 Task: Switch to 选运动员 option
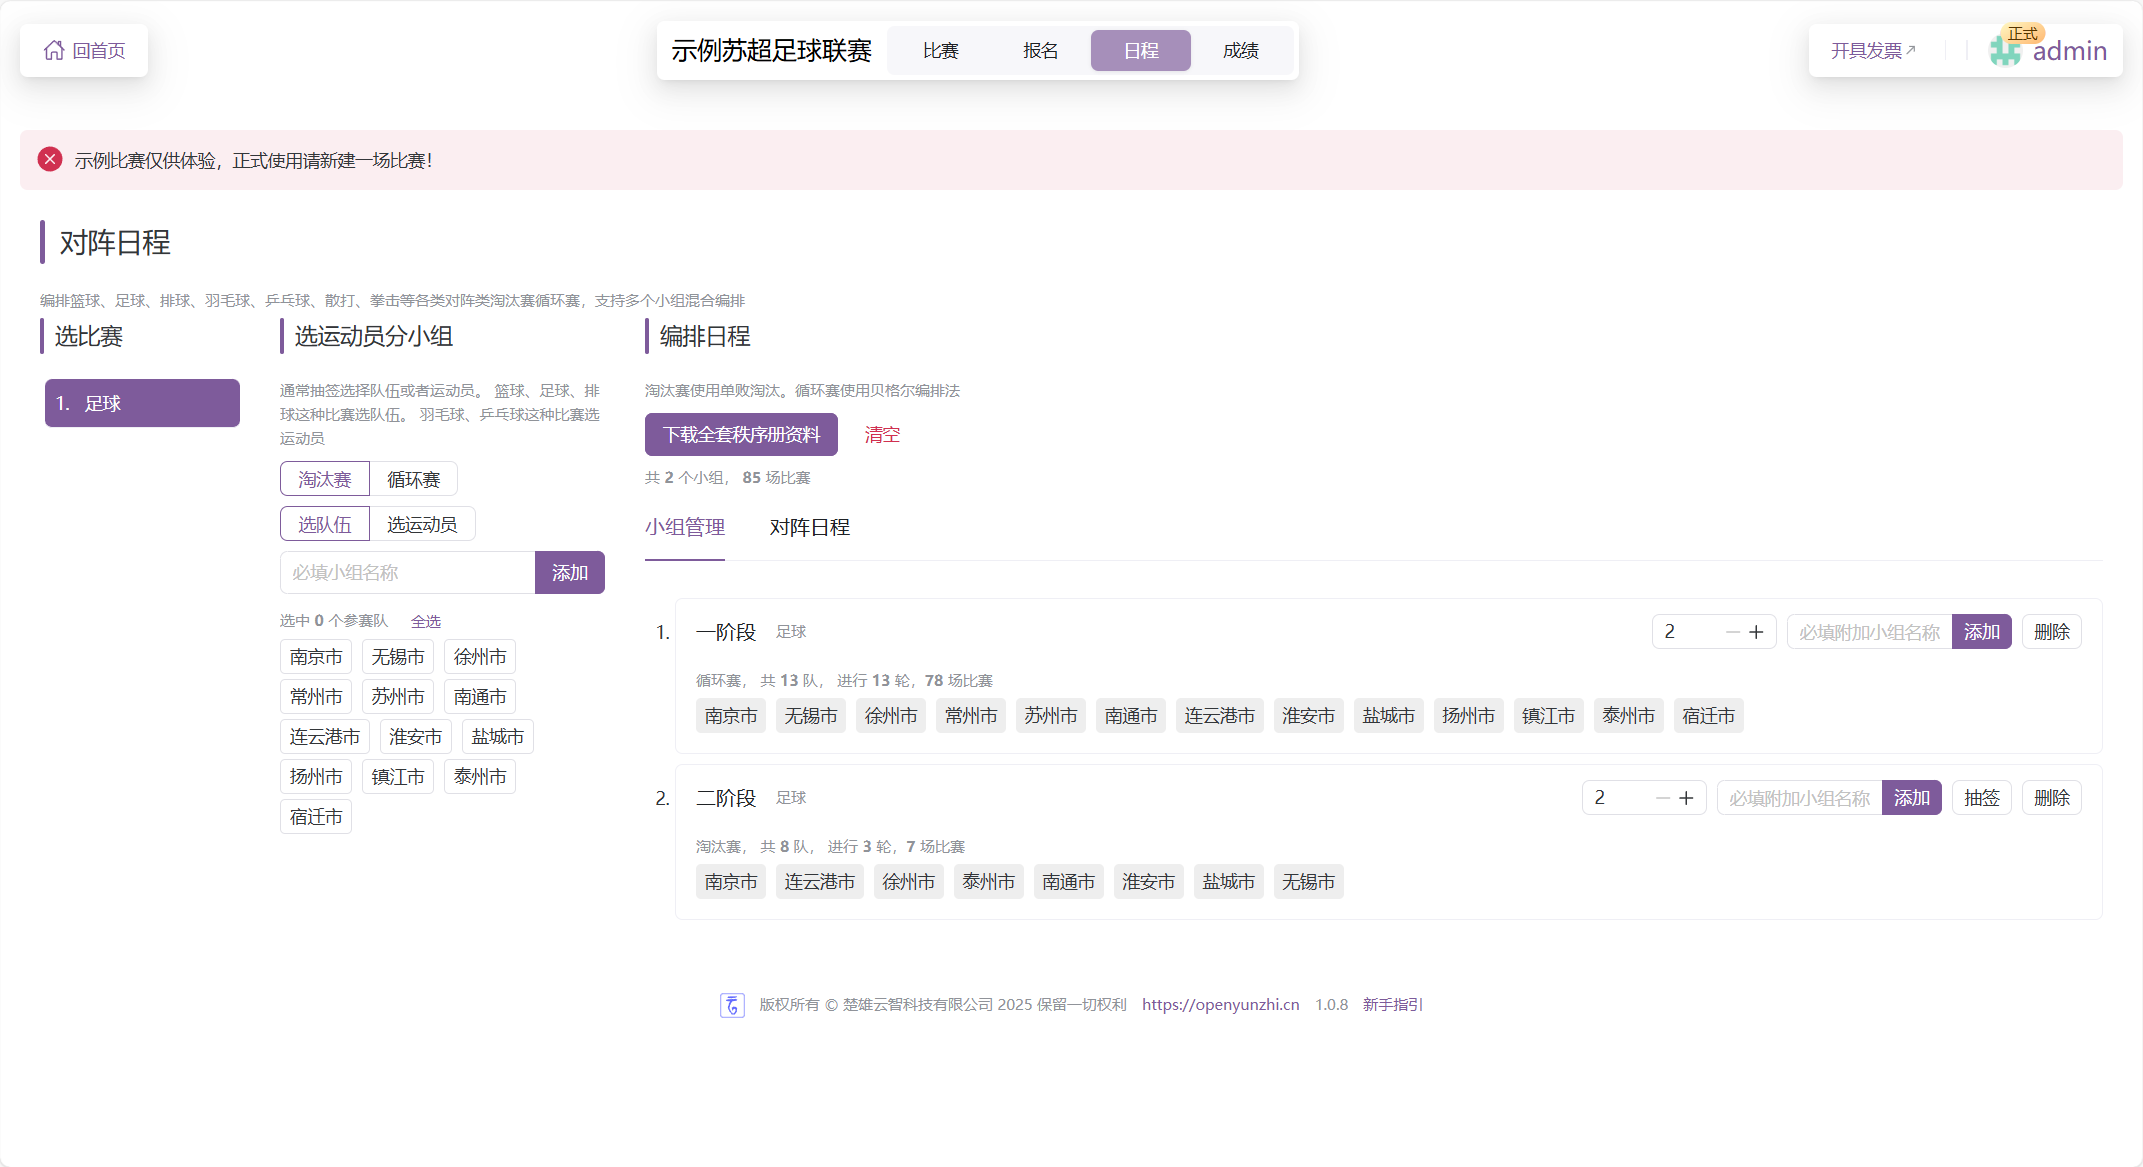421,524
